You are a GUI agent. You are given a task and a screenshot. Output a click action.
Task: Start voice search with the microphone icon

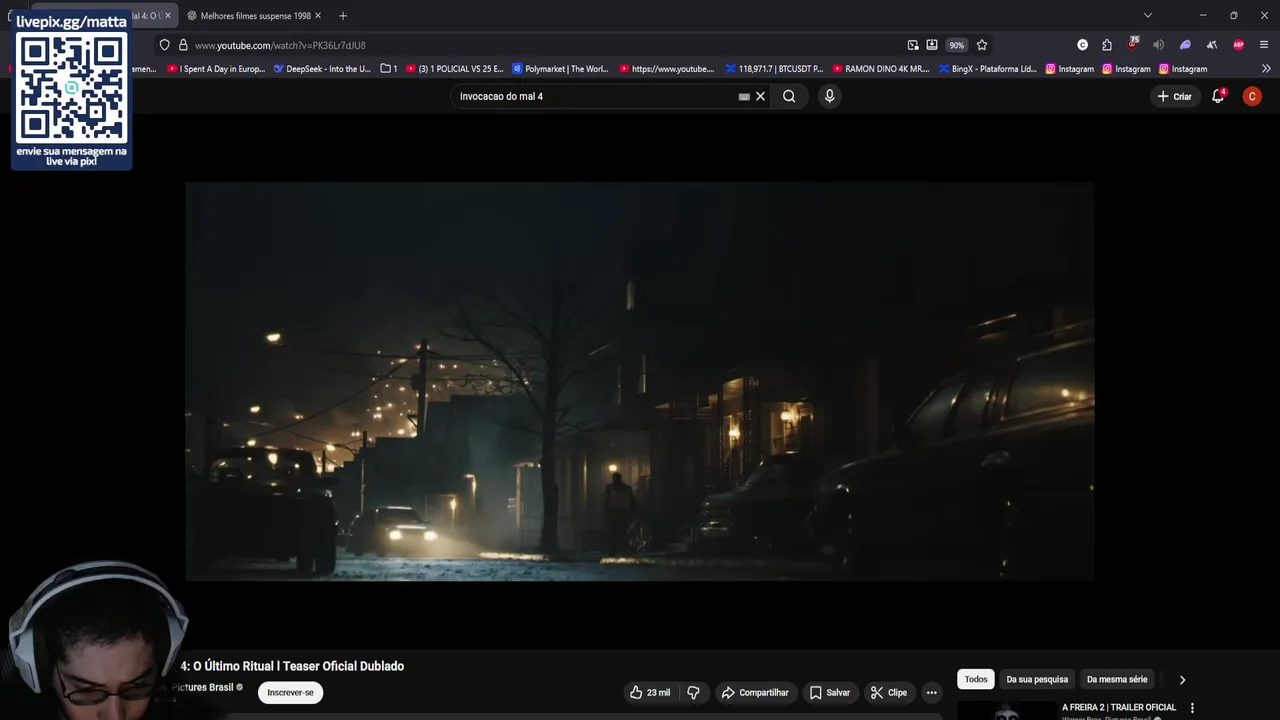coord(829,96)
